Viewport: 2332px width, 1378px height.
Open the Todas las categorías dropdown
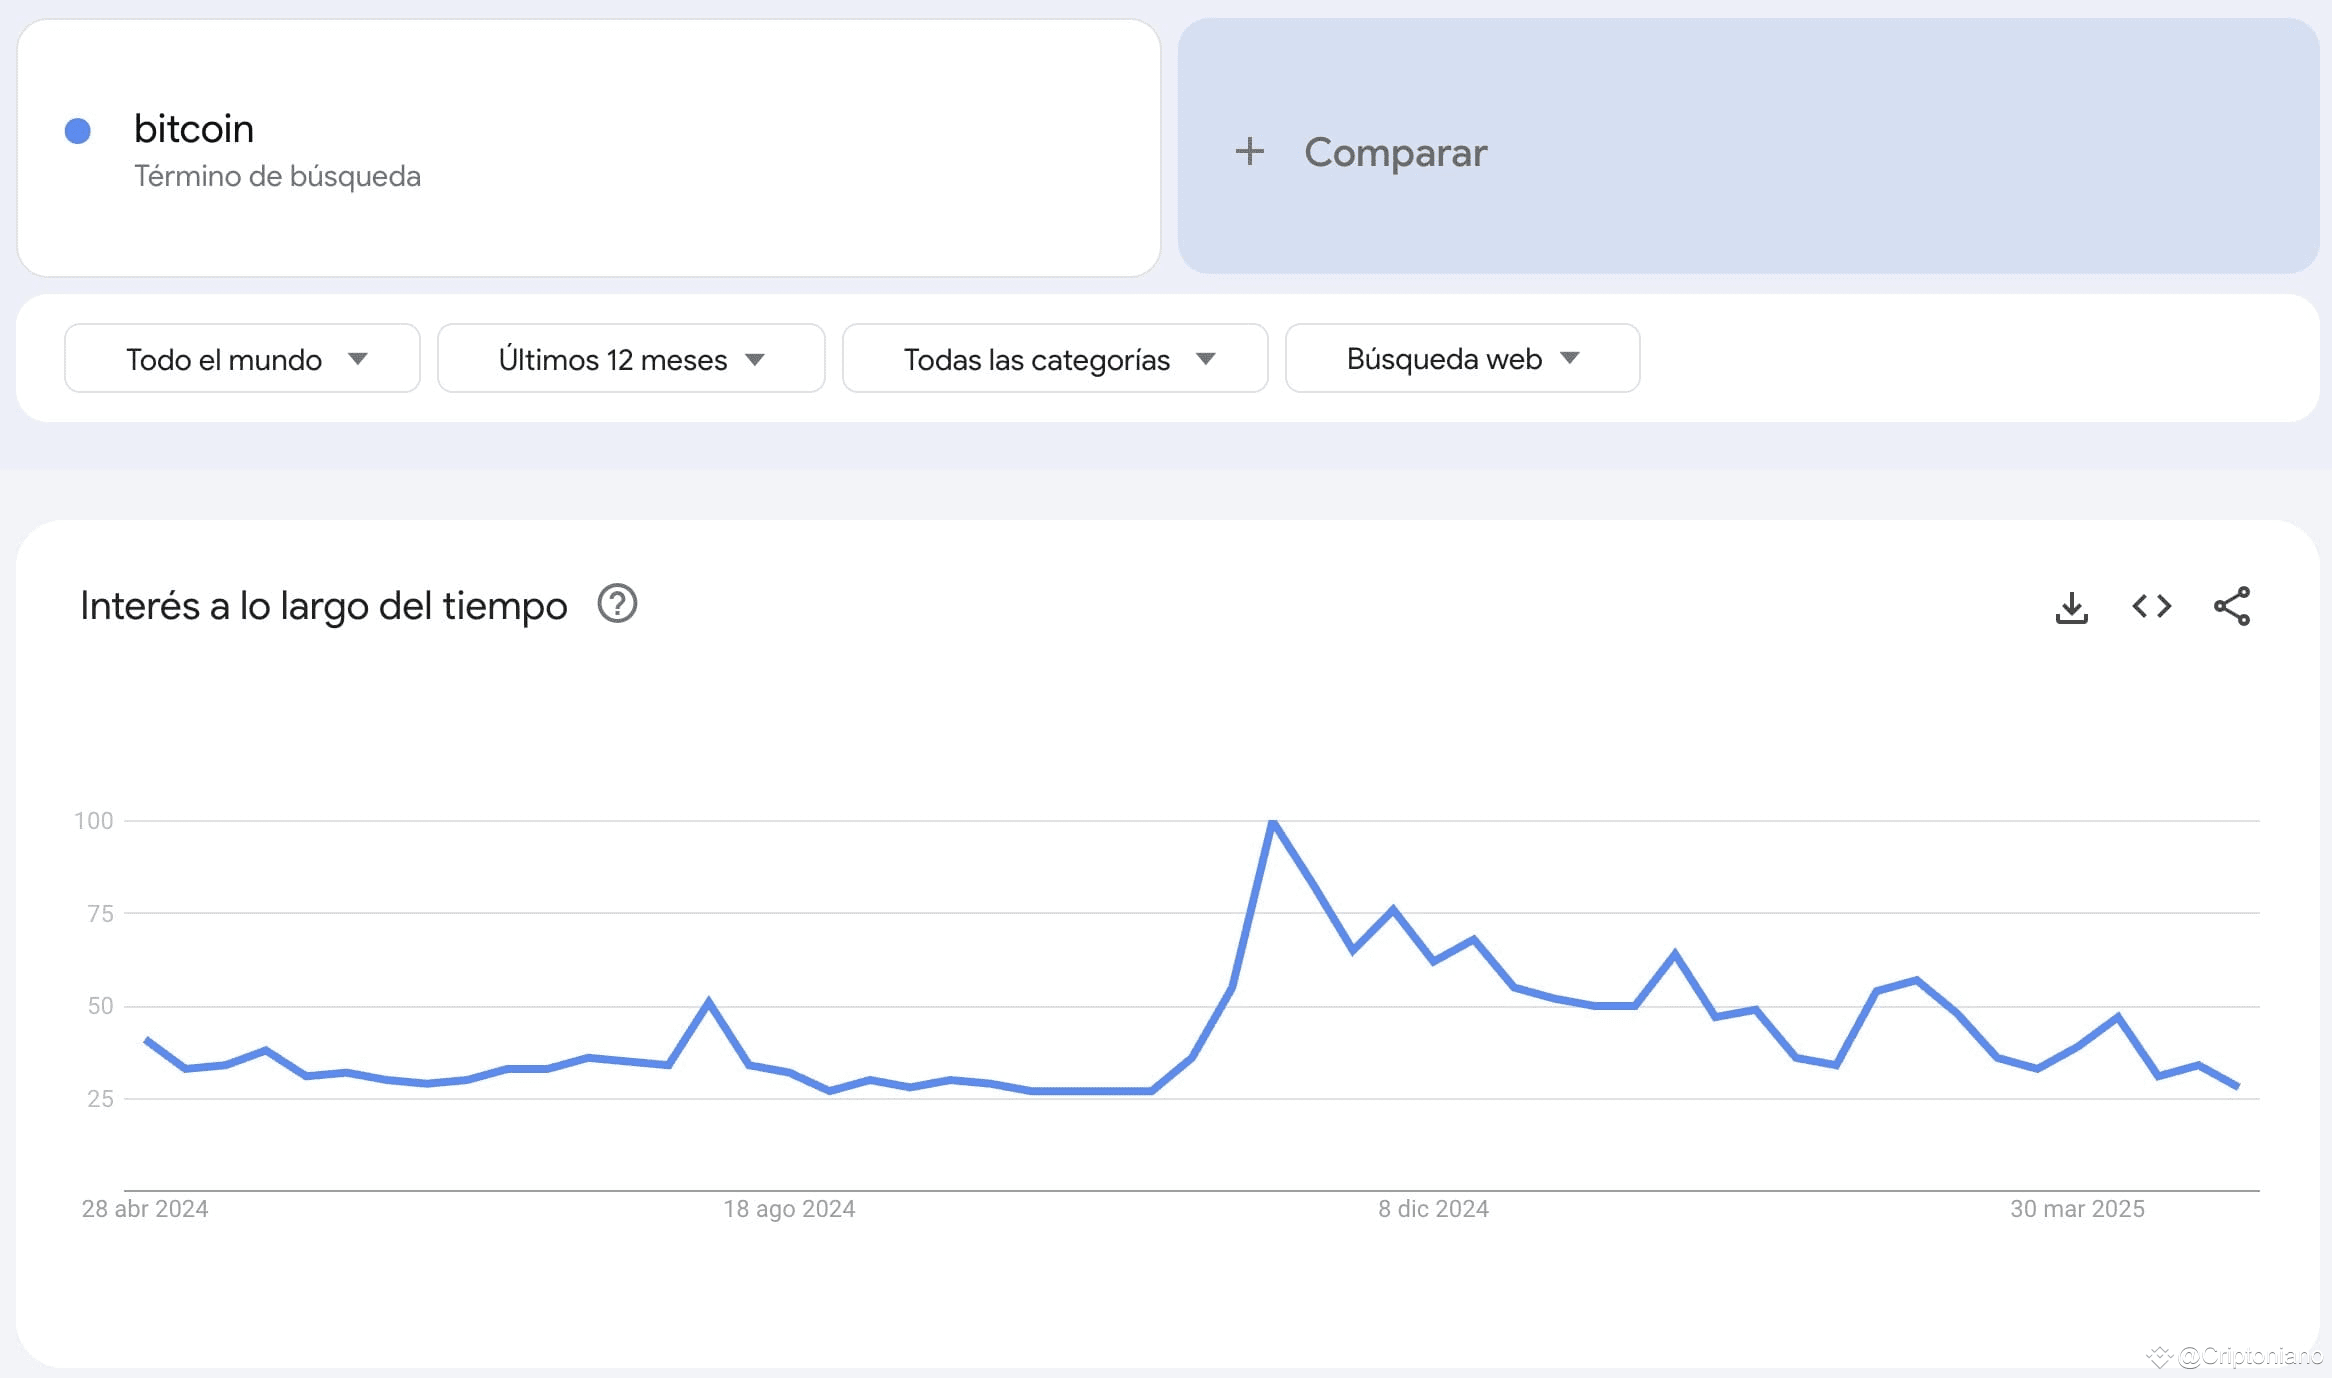click(x=1055, y=358)
